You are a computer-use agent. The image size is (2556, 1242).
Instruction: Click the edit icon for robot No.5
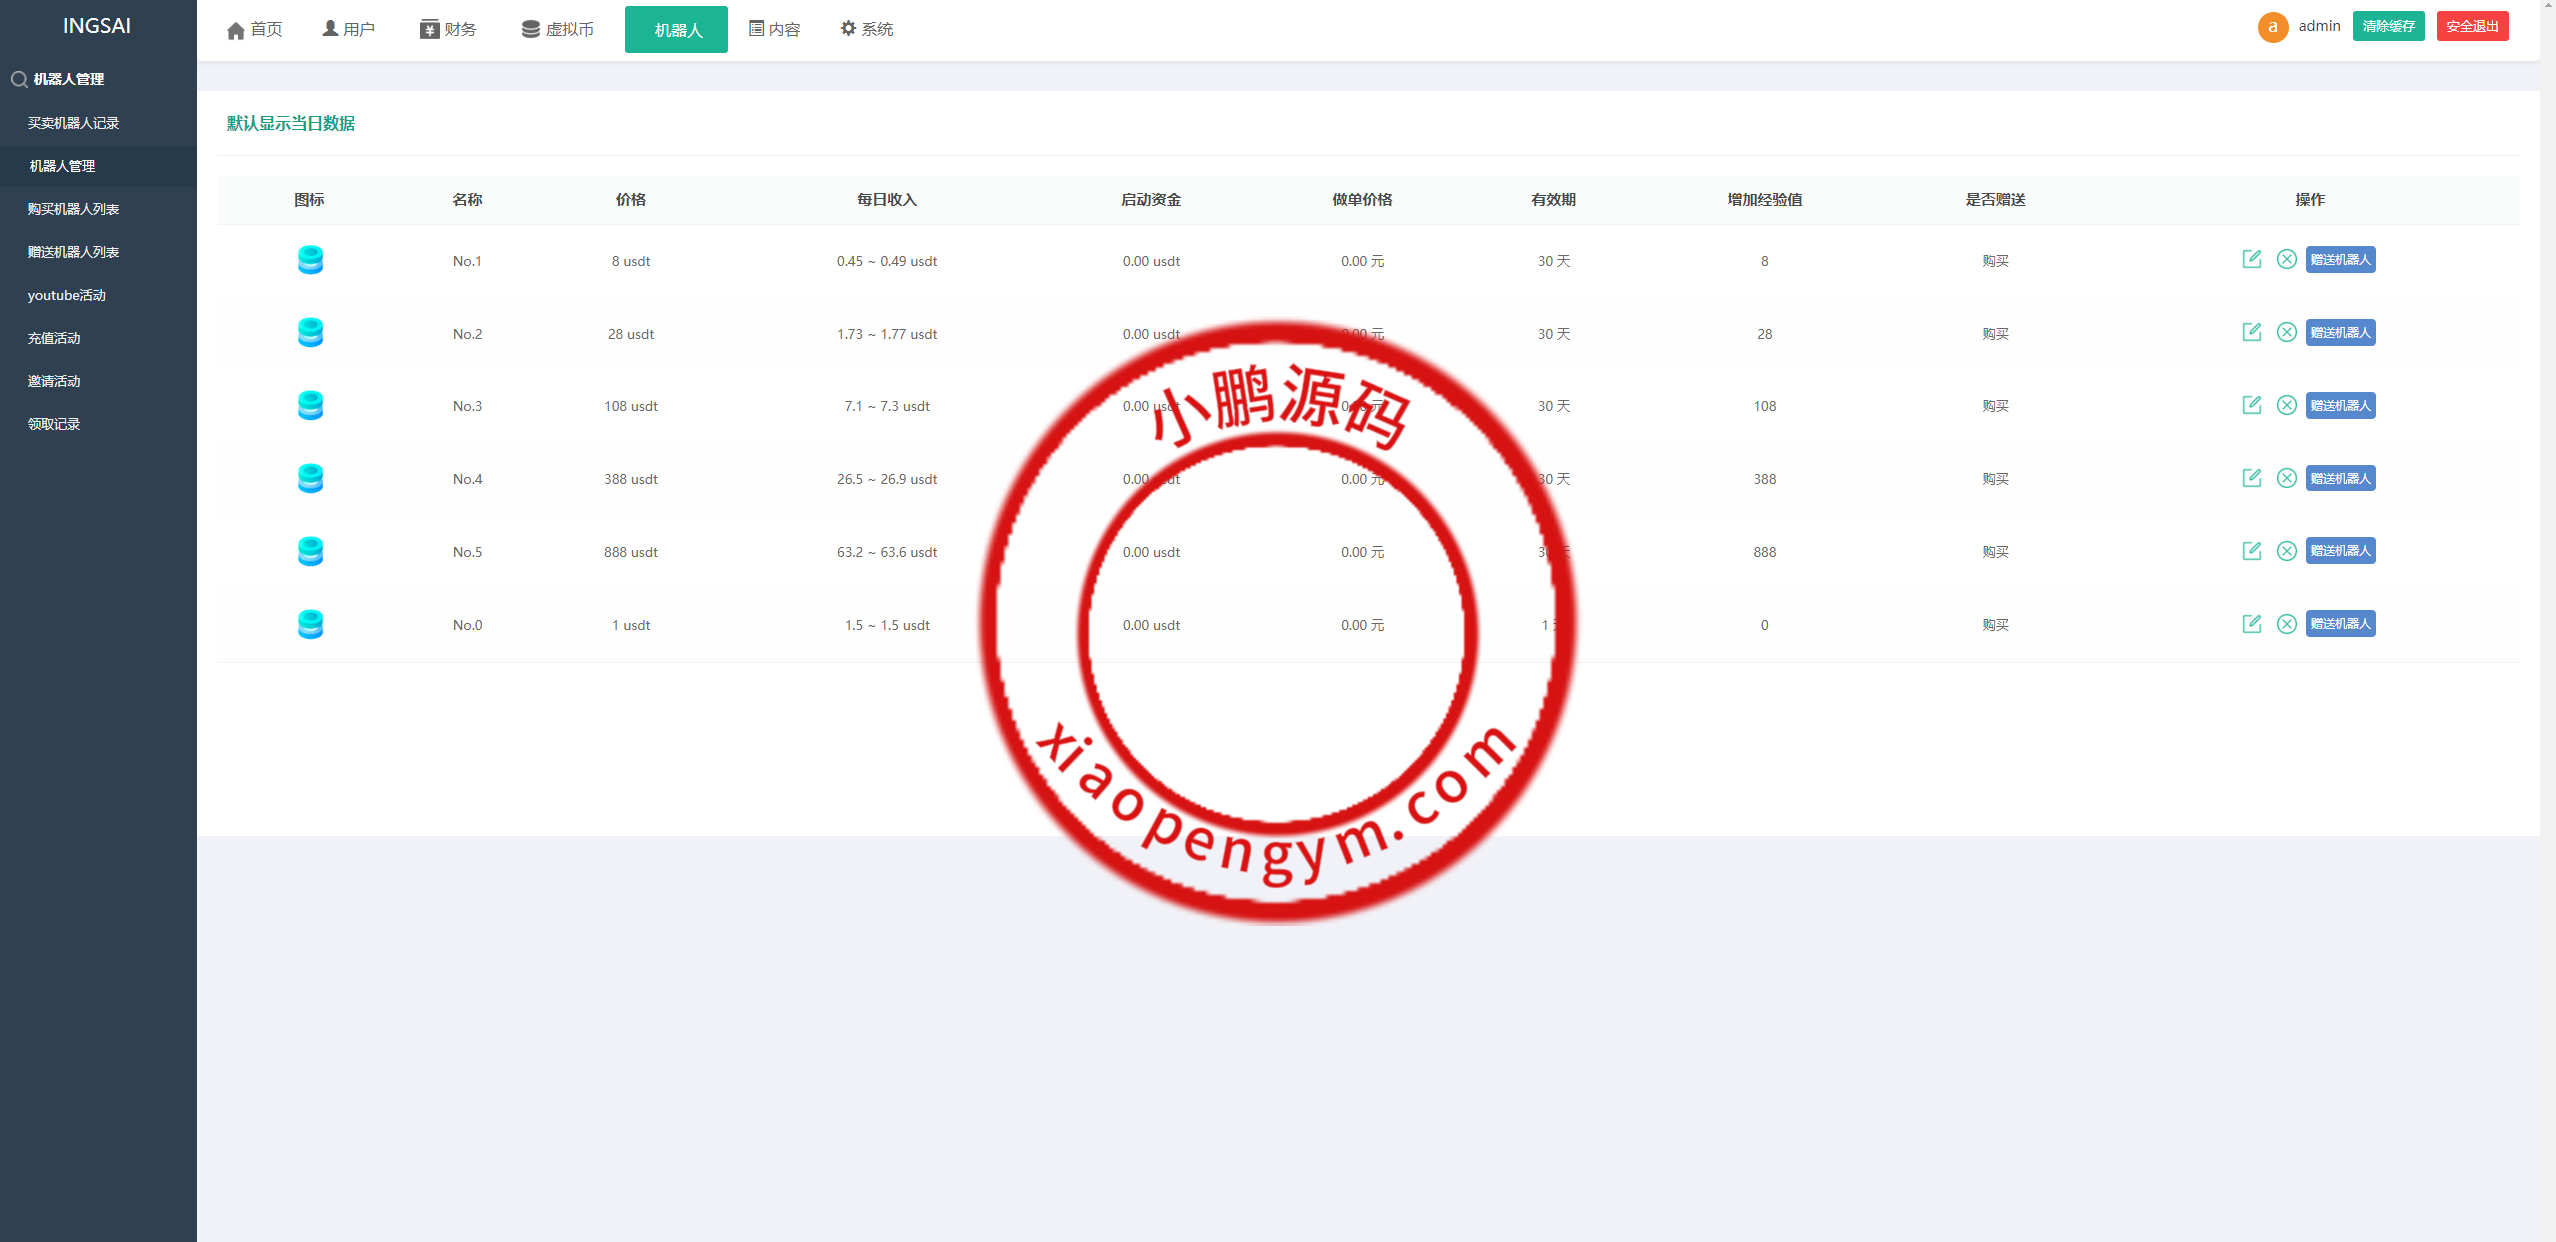point(2251,551)
